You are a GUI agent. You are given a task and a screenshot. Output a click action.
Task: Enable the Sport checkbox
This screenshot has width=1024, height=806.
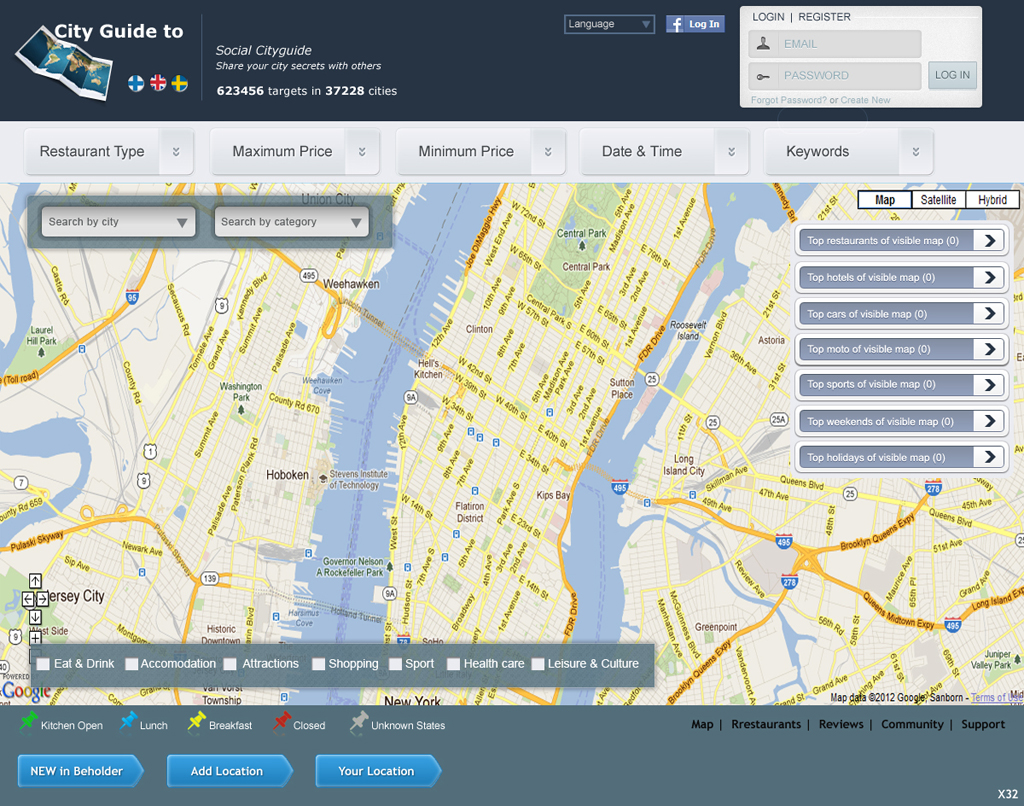395,664
